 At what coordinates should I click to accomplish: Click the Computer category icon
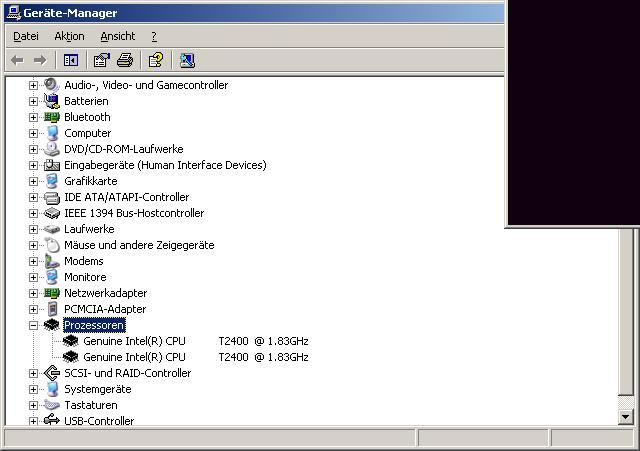pyautogui.click(x=52, y=133)
